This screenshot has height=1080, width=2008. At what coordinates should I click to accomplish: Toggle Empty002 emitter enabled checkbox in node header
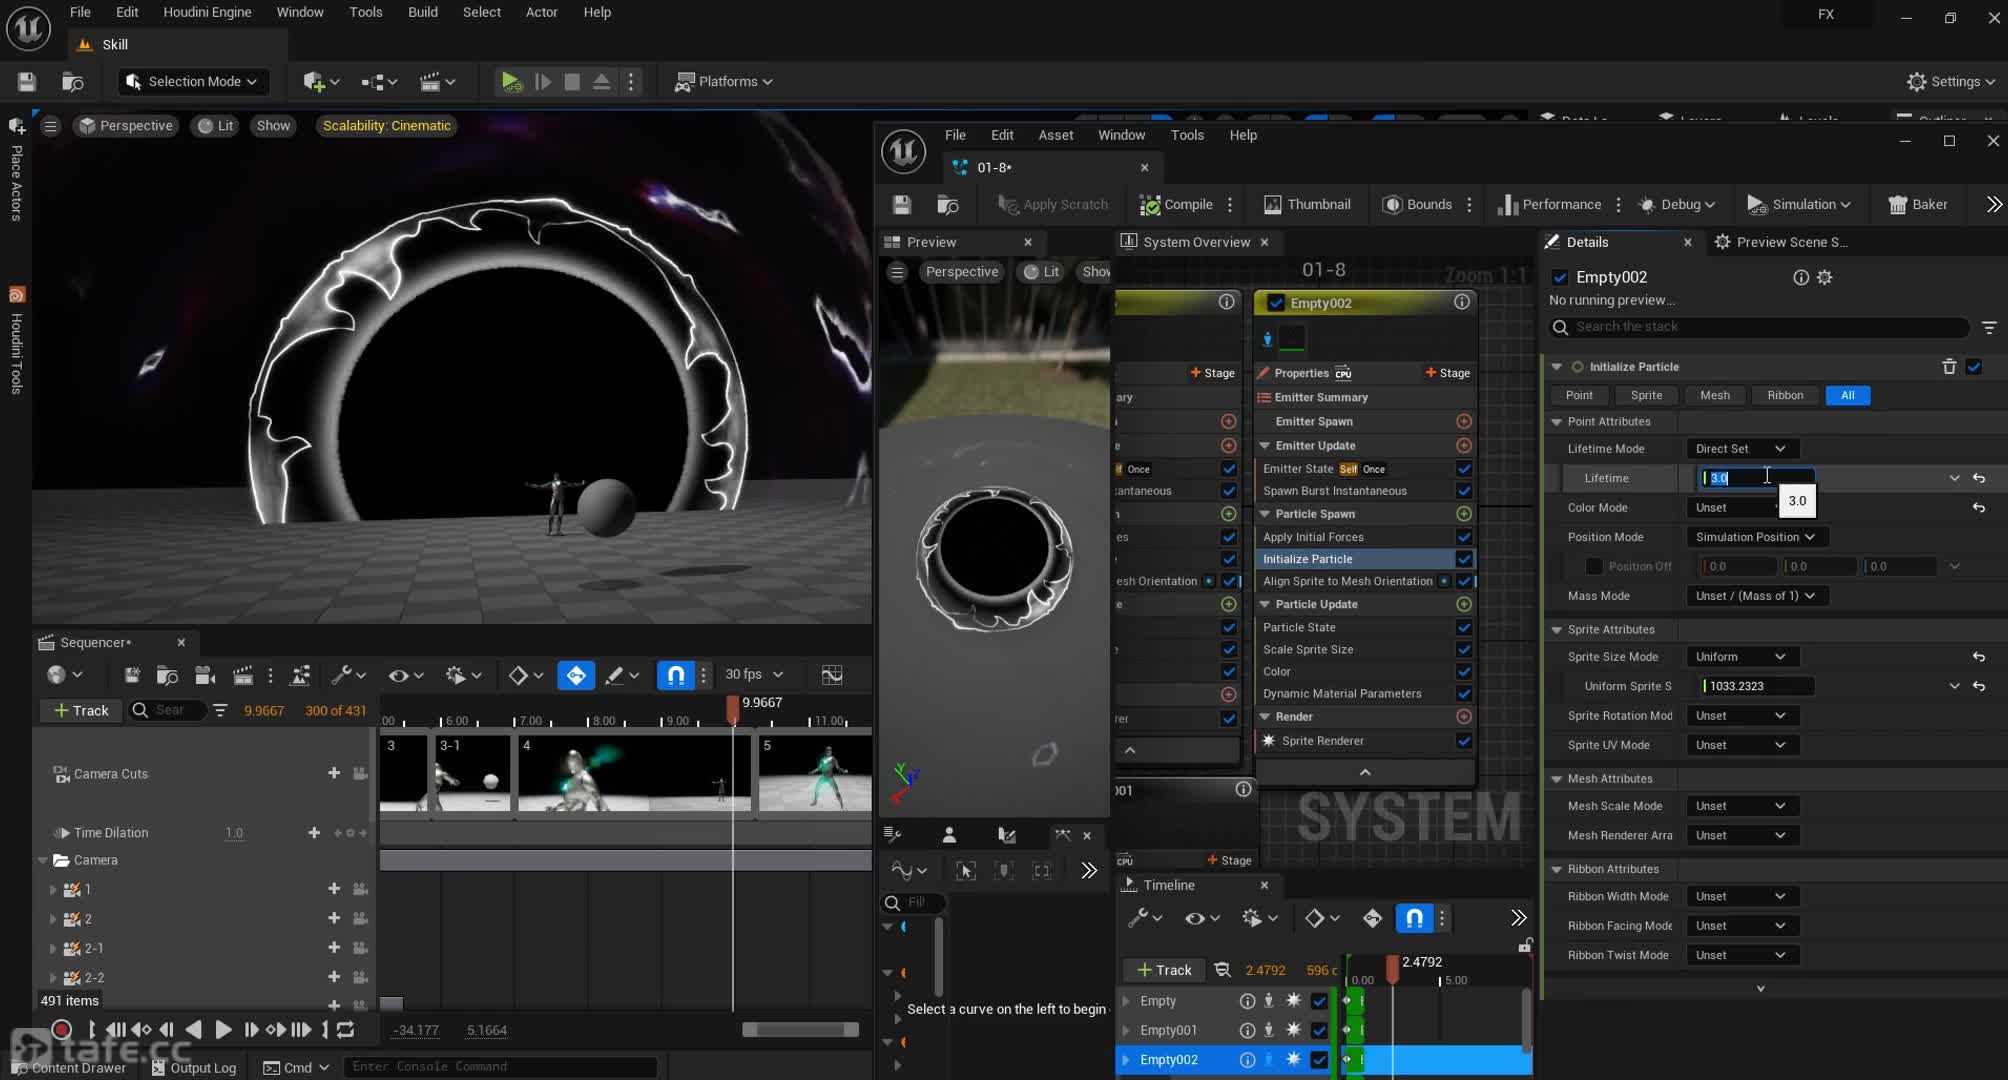click(x=1275, y=303)
